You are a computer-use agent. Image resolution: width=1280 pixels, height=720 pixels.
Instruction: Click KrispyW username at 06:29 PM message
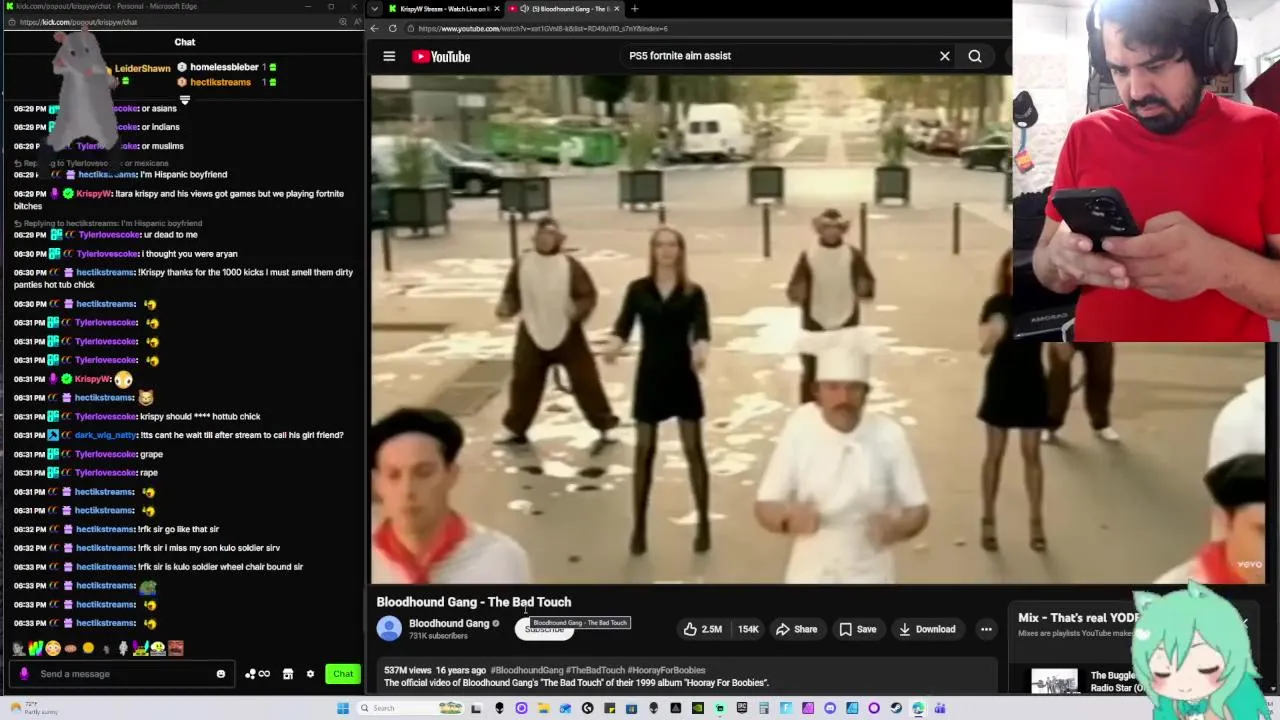(x=94, y=194)
